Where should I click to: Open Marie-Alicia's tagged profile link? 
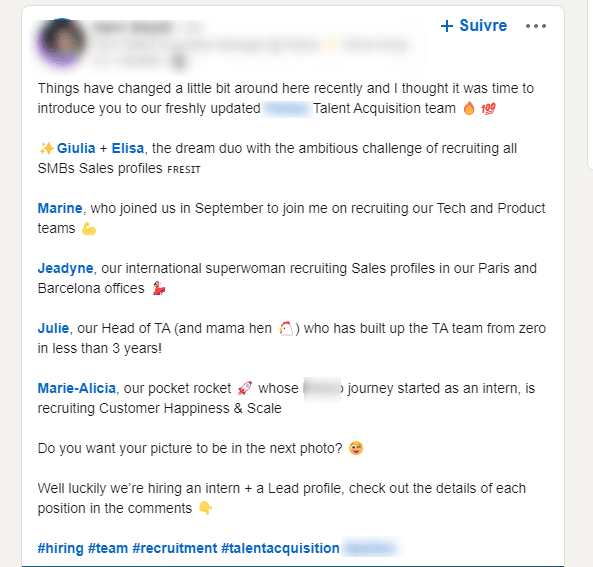(77, 388)
